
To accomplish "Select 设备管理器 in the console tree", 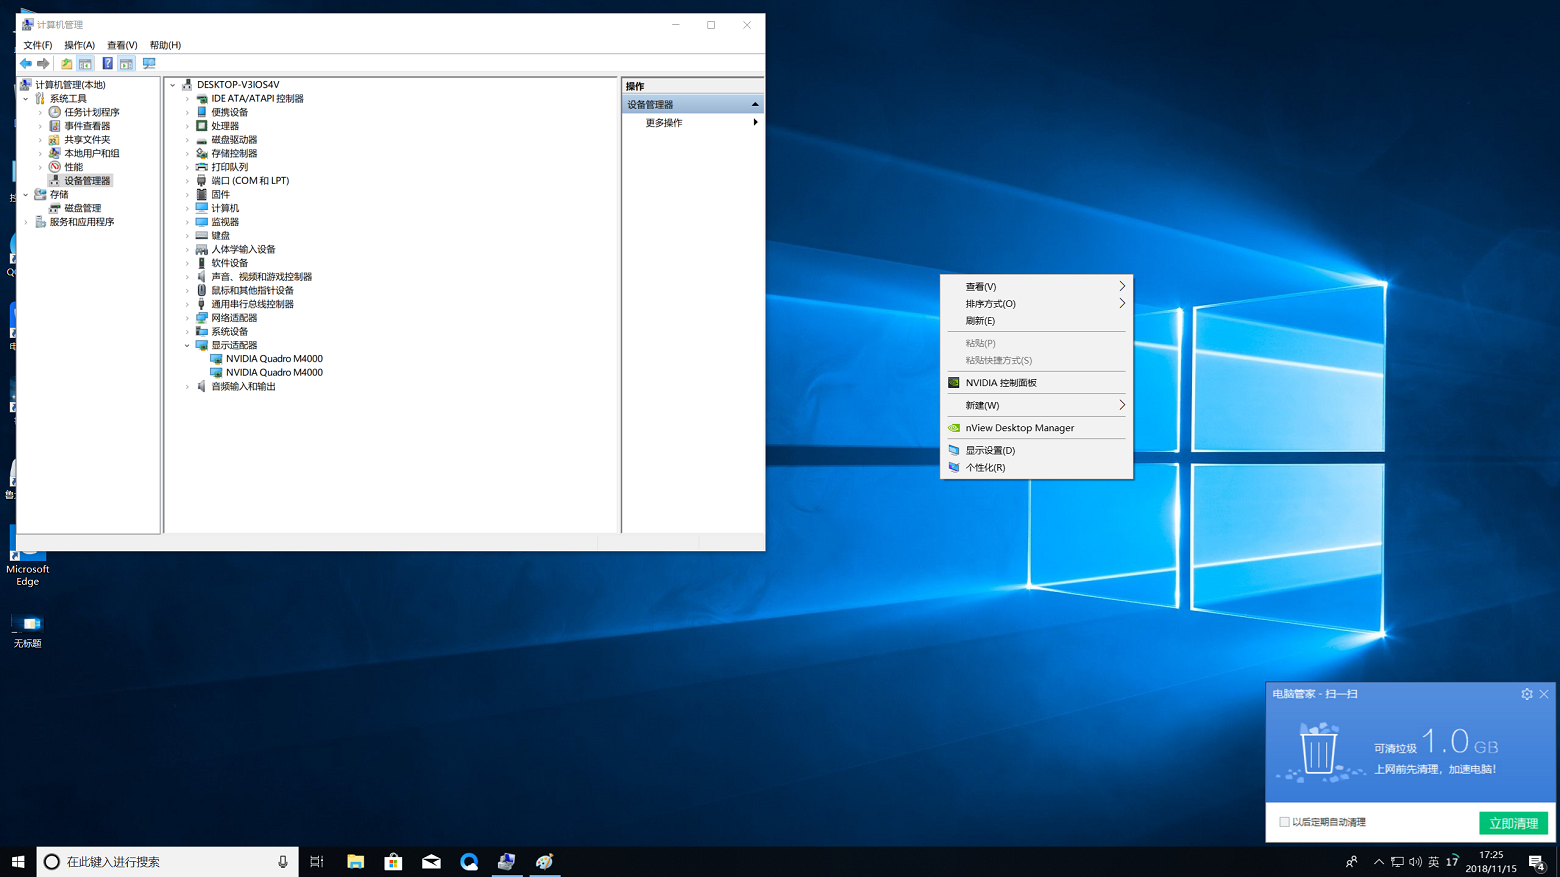I will pos(87,181).
